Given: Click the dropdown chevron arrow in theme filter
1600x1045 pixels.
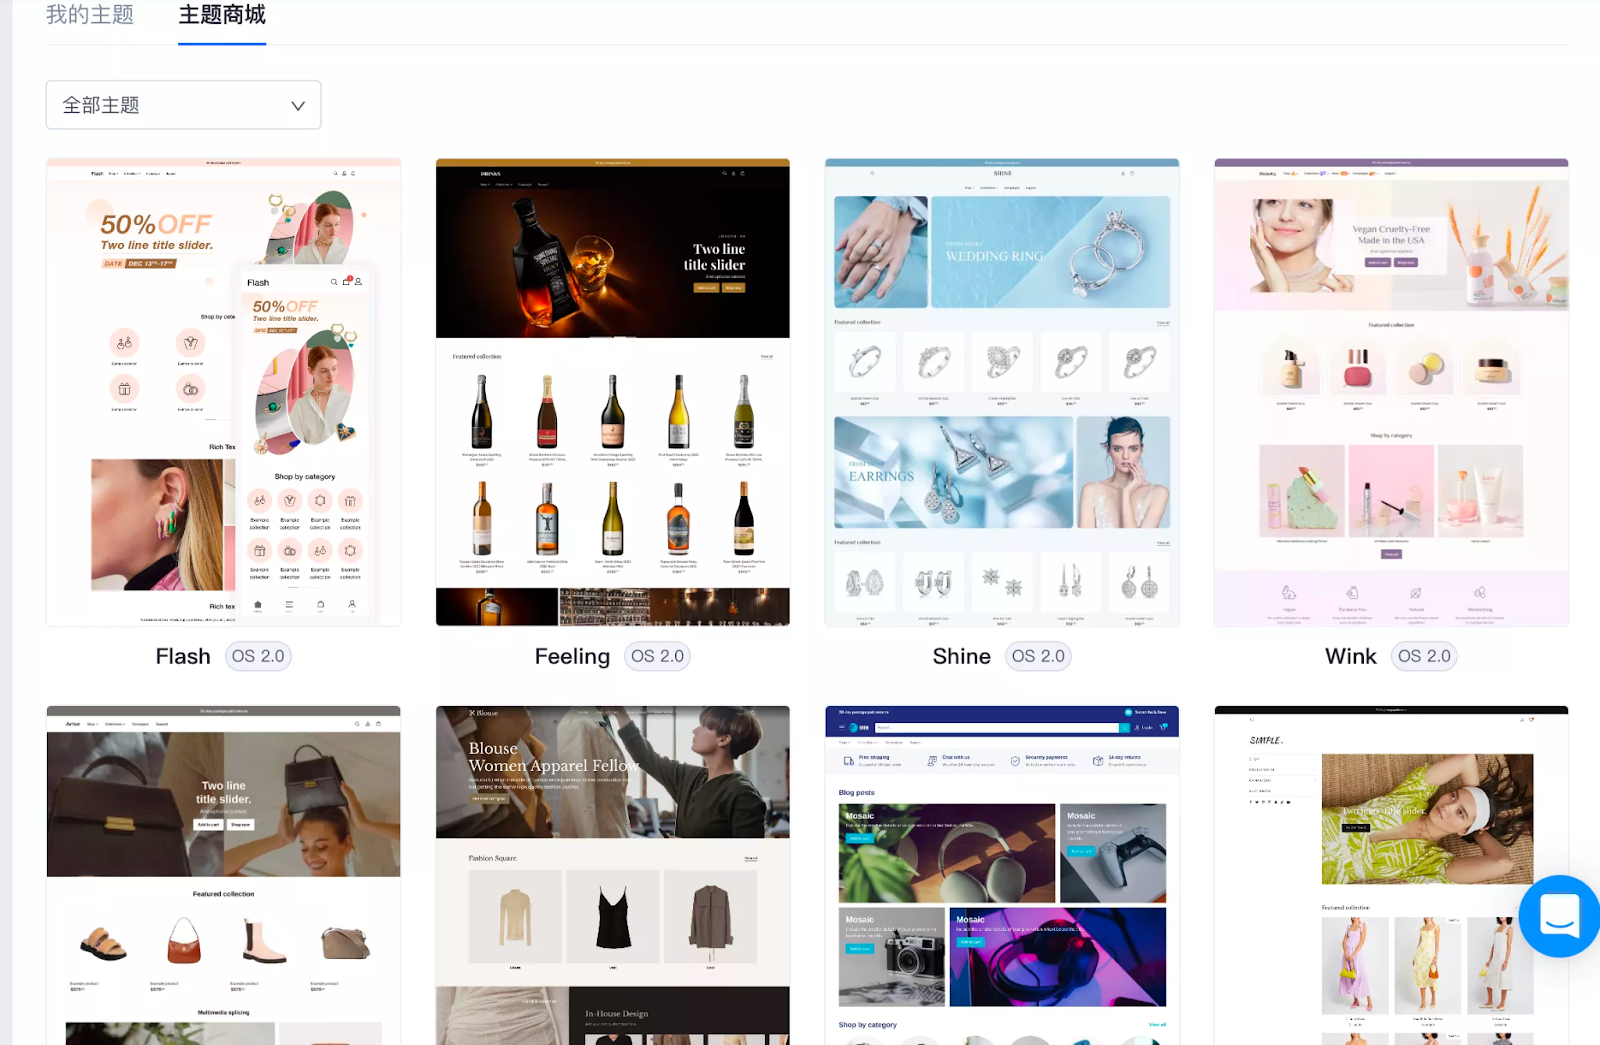Looking at the screenshot, I should tap(297, 106).
